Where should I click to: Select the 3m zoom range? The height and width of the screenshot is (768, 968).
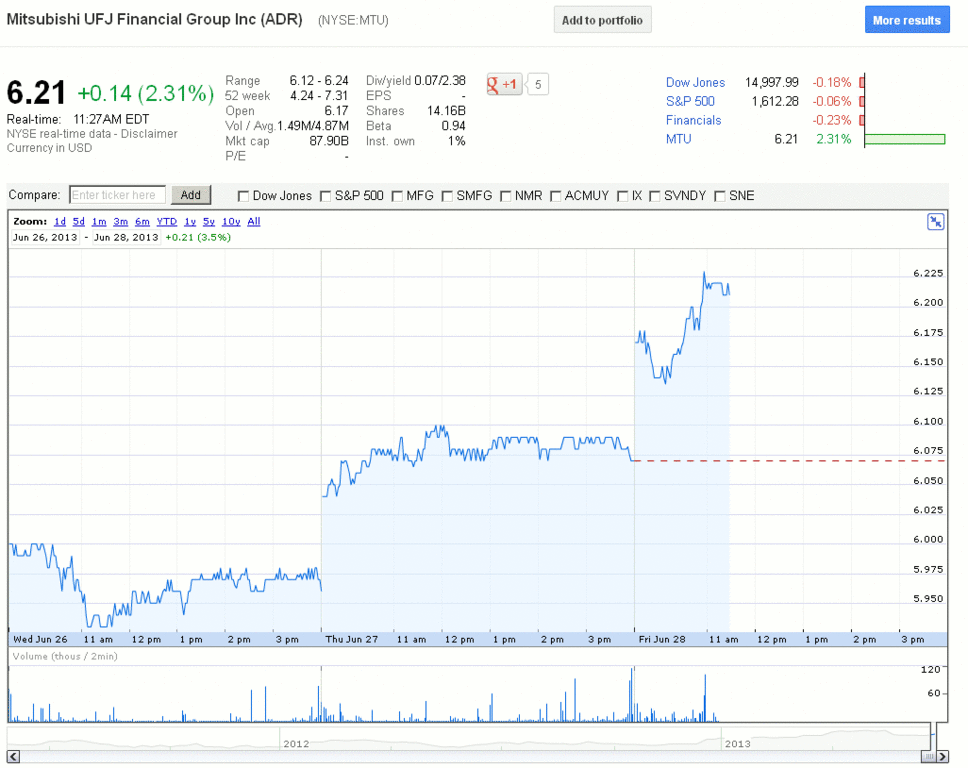pos(120,222)
